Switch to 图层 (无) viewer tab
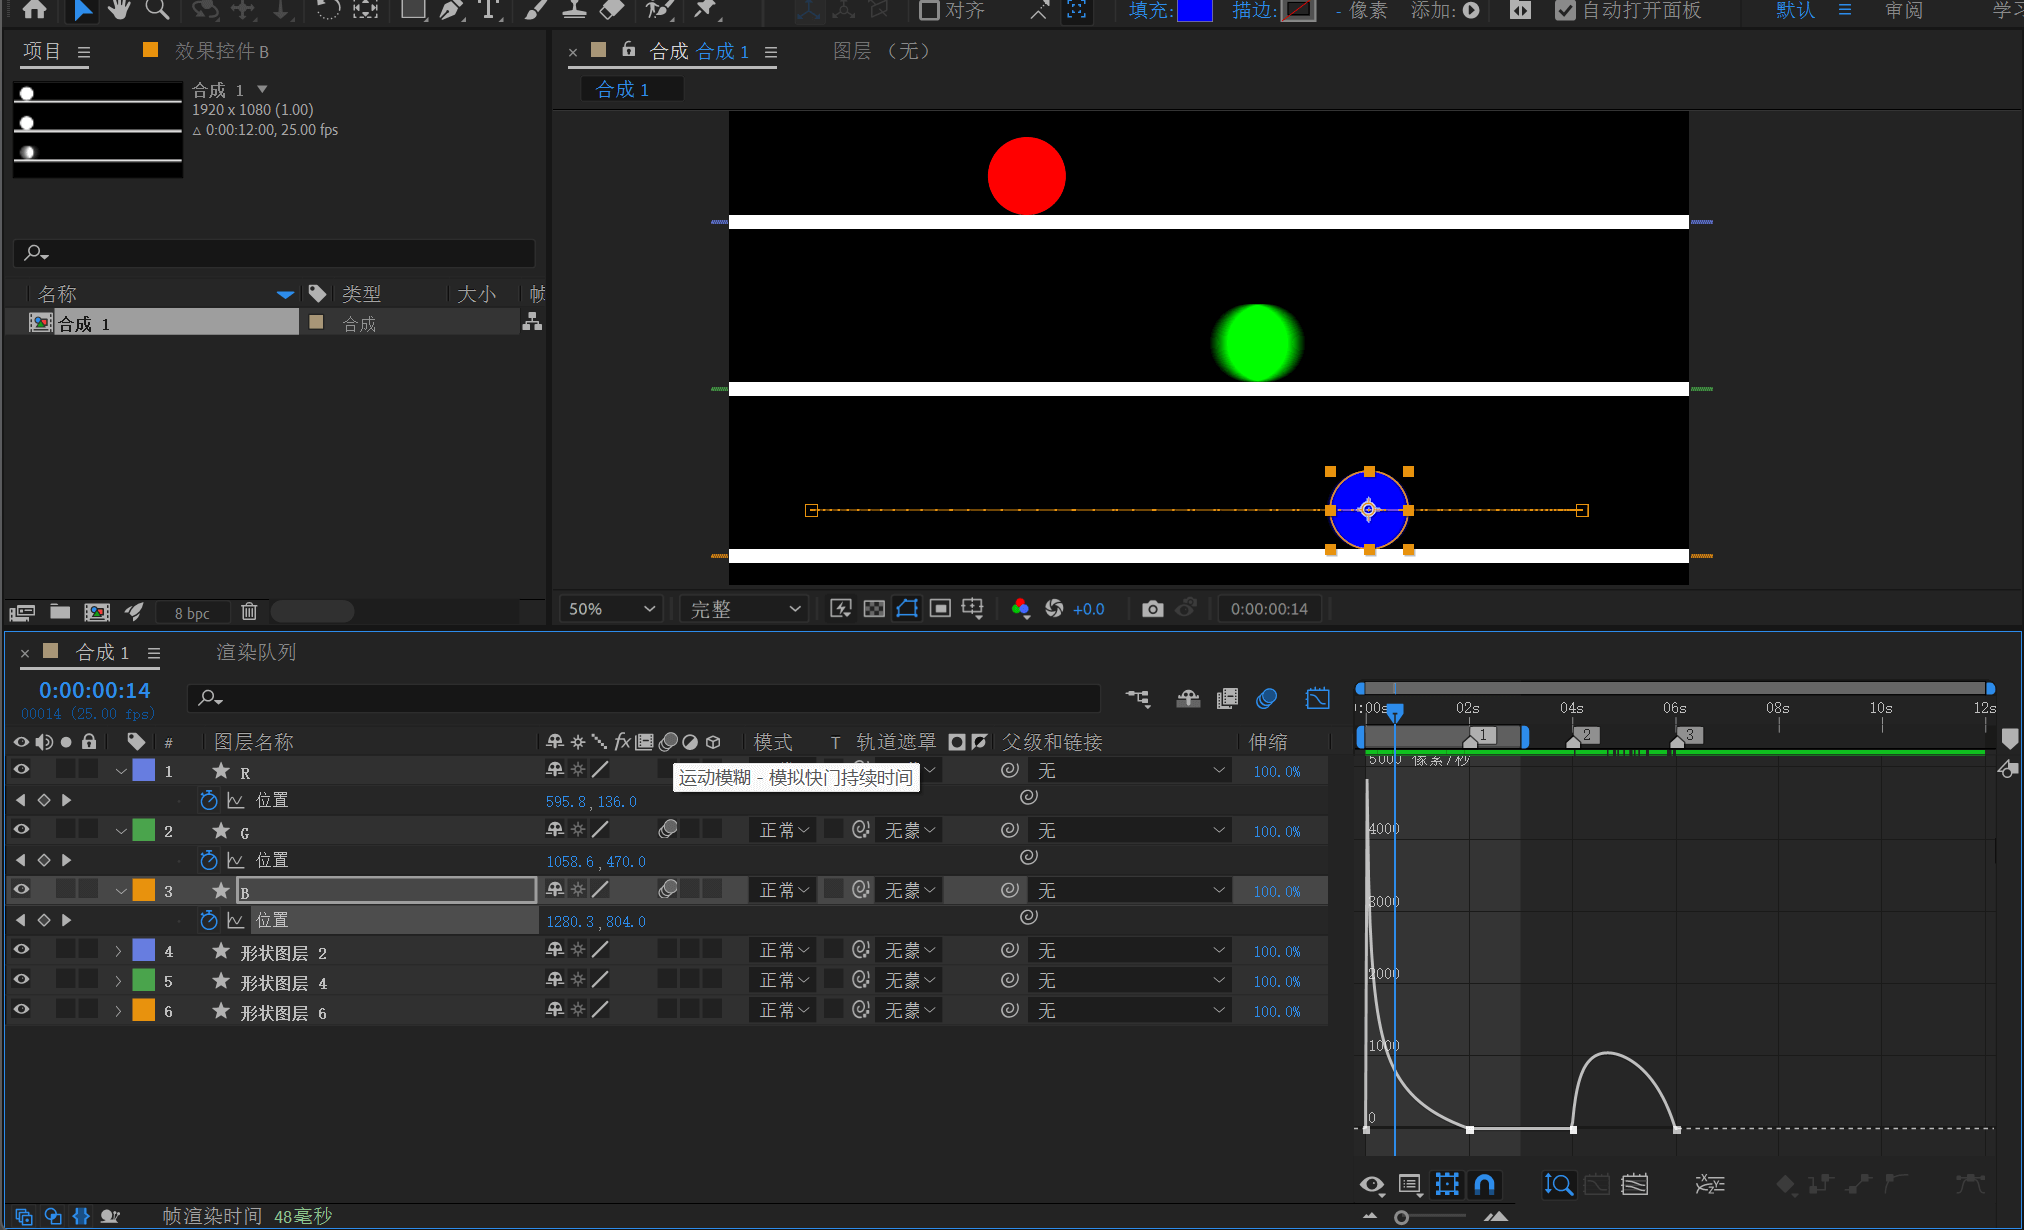Screen dimensions: 2024x1230 pos(882,51)
